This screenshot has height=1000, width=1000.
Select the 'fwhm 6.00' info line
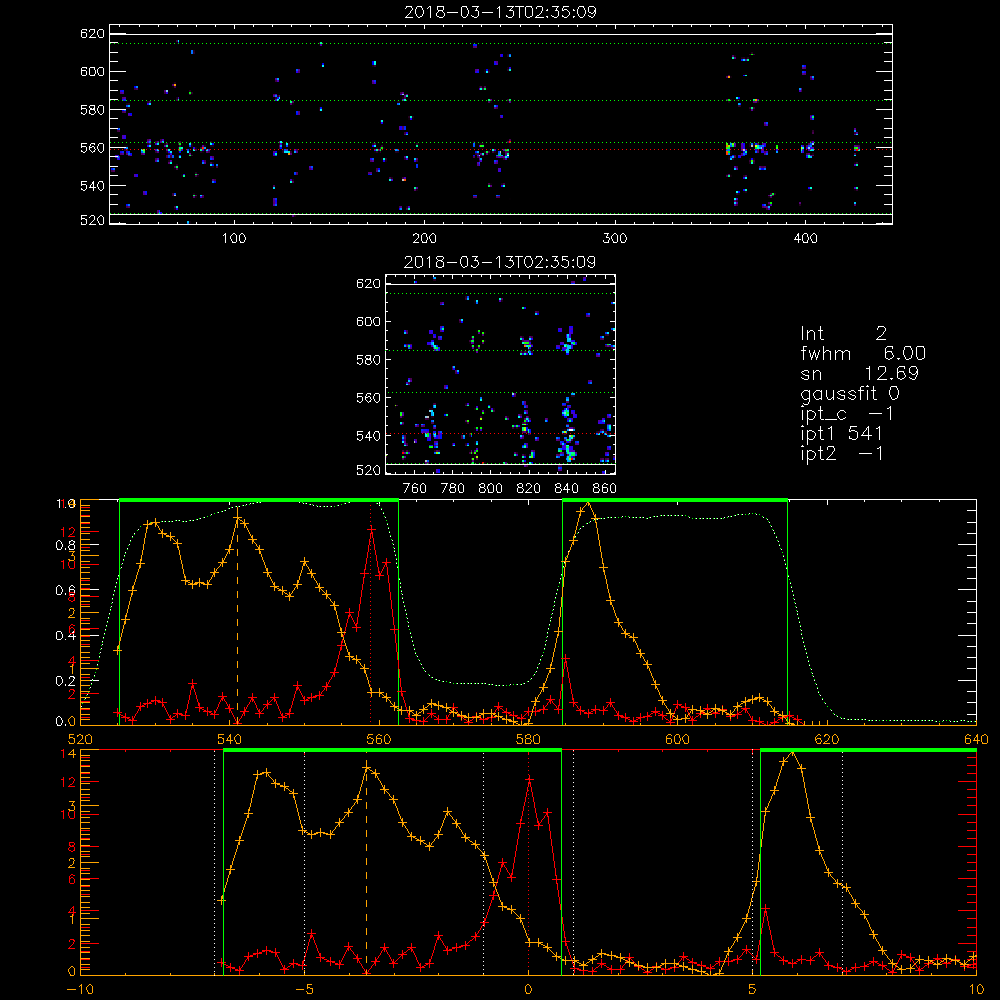tap(863, 353)
